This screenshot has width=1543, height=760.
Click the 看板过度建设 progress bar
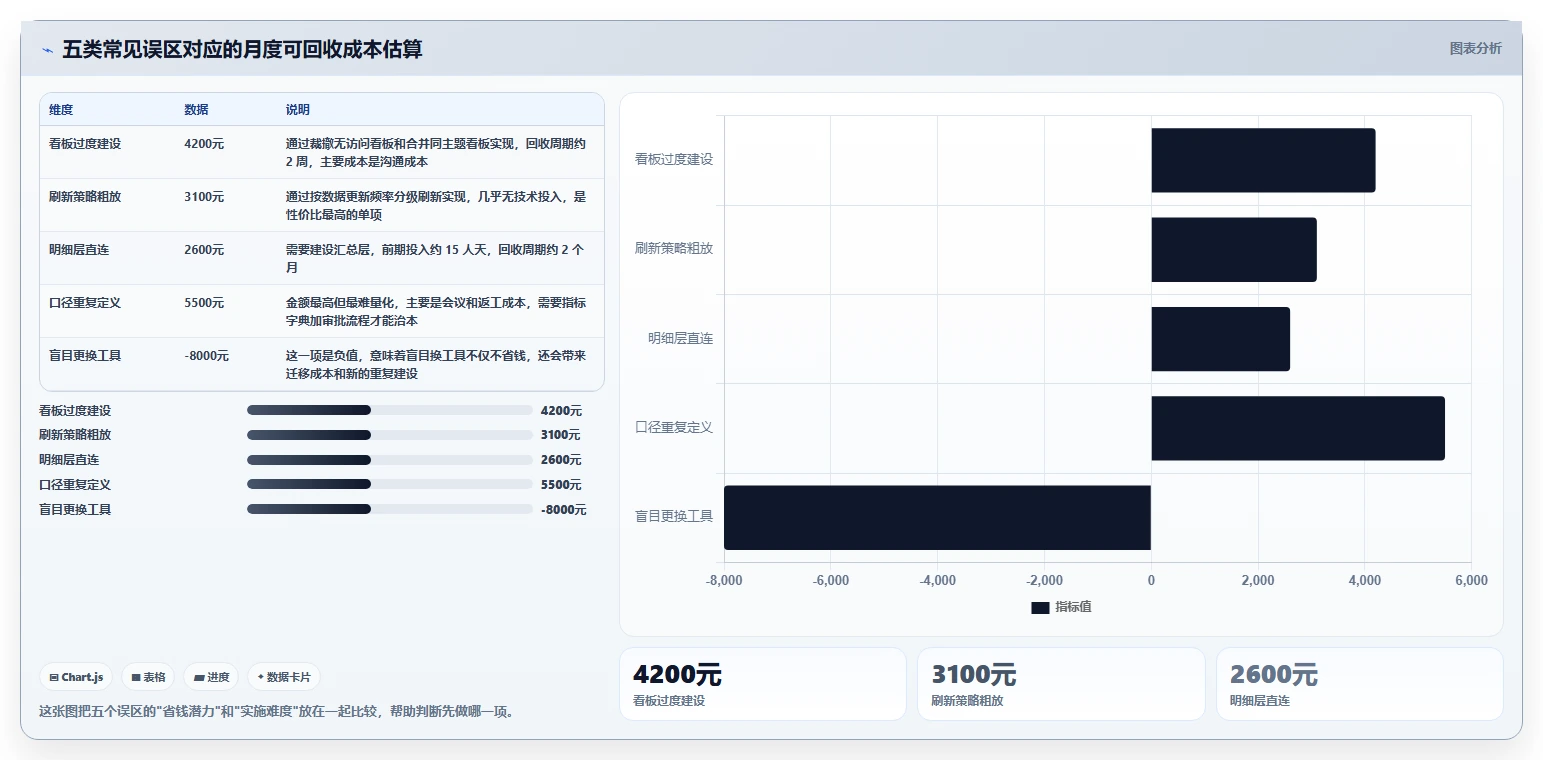390,410
